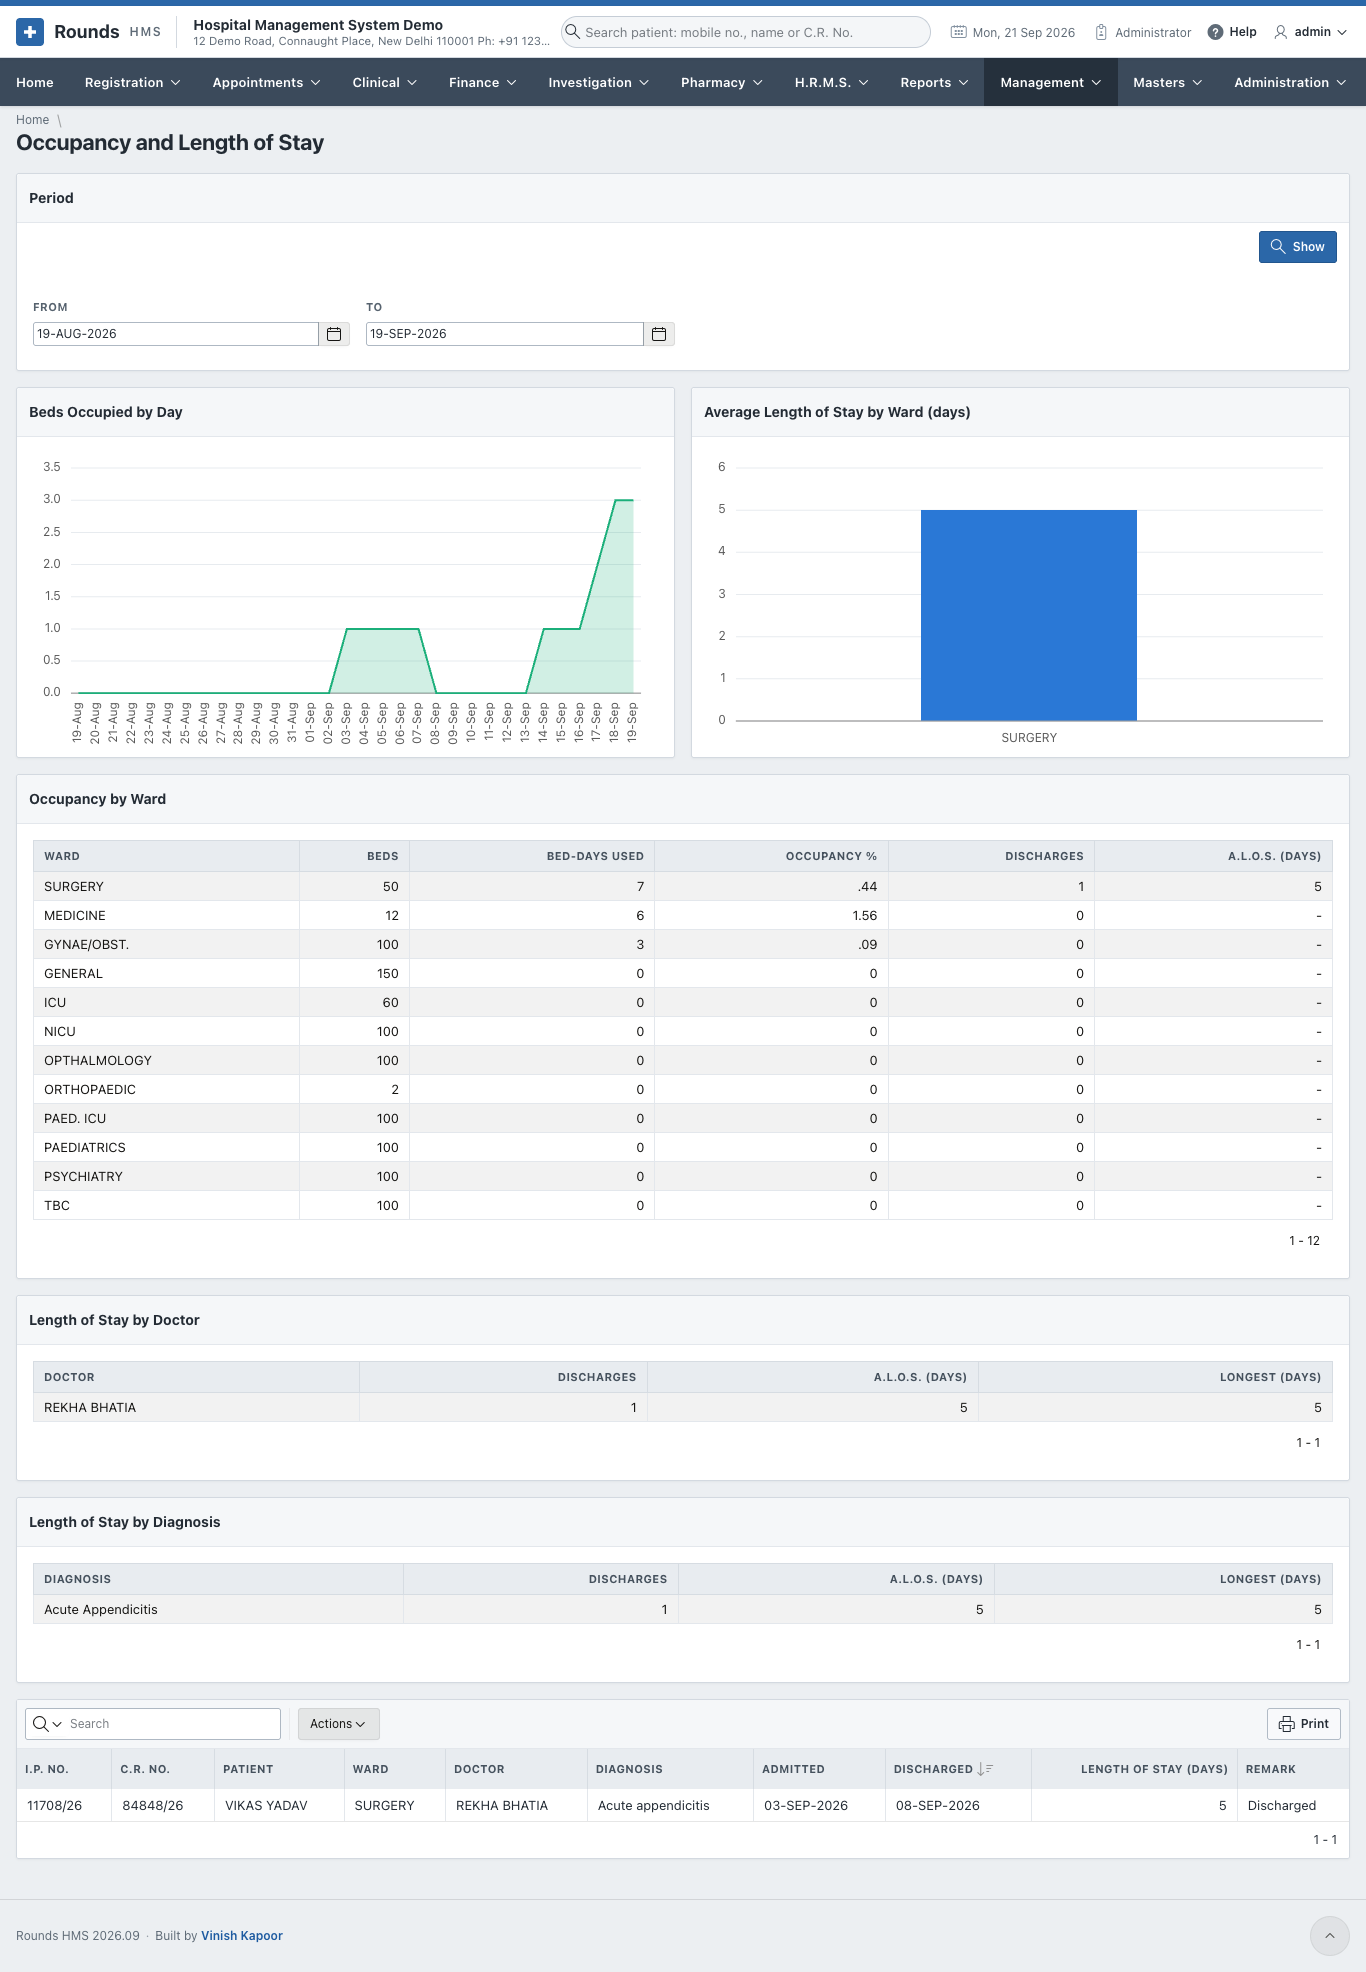The width and height of the screenshot is (1366, 1972).
Task: Click the admin user profile icon
Action: coord(1280,32)
